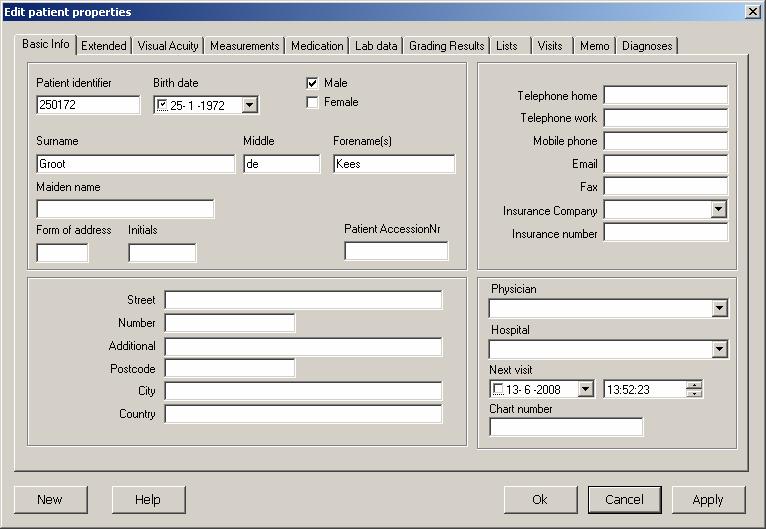
Task: Expand the Hospital dropdown list
Action: [x=720, y=349]
